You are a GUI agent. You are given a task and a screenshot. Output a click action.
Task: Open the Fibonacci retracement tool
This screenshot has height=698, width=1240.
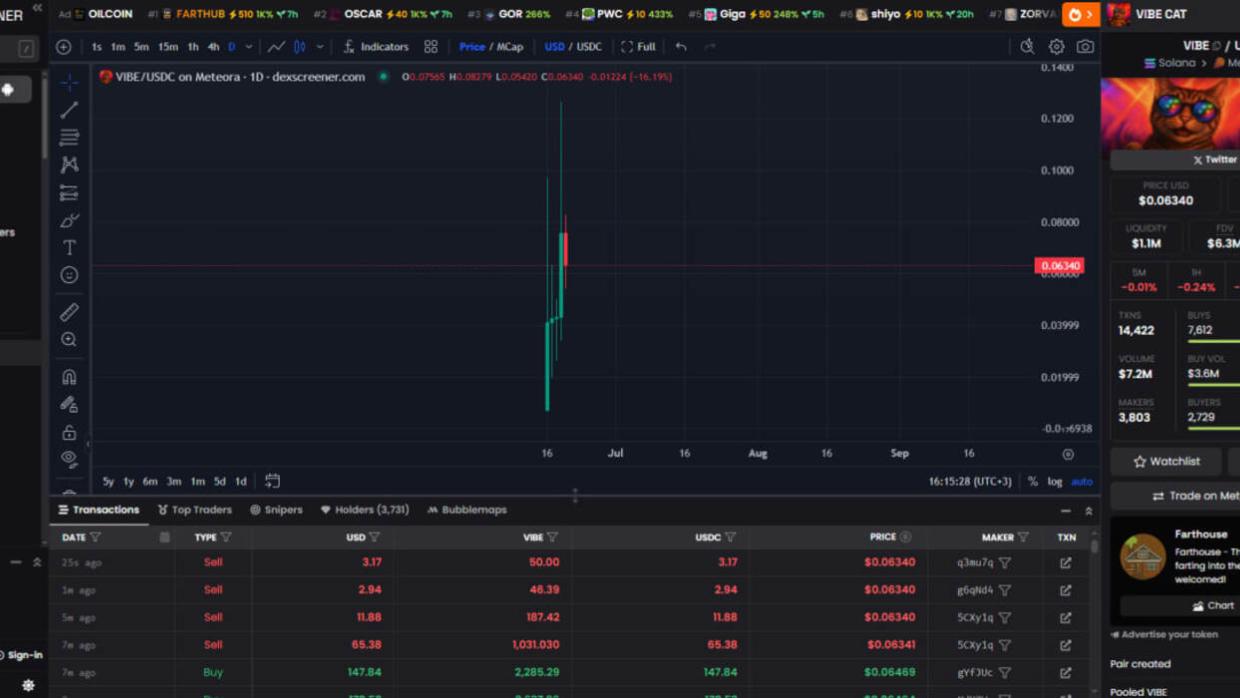pos(69,137)
